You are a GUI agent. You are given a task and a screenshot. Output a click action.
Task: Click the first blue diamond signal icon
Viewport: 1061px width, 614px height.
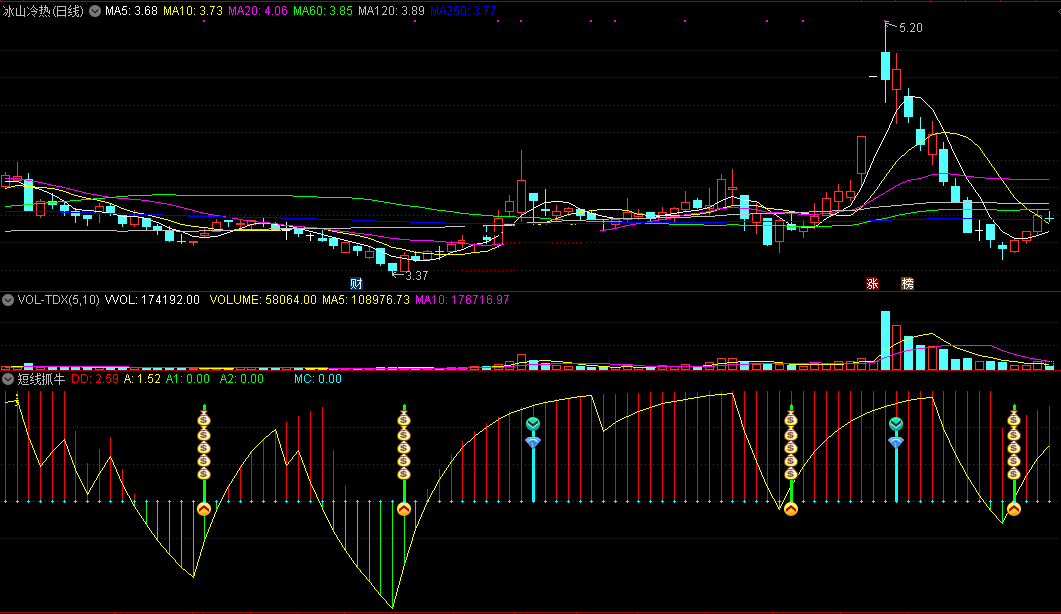coord(533,442)
